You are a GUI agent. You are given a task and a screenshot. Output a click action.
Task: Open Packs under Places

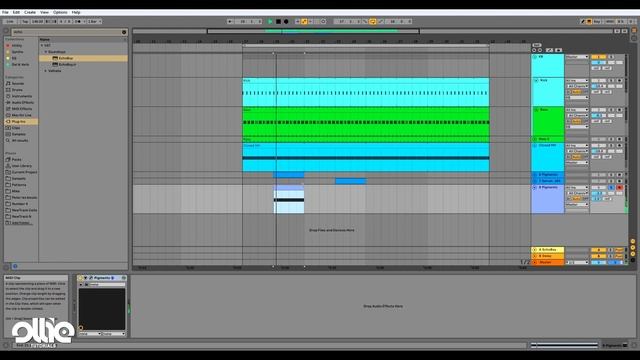[16, 160]
